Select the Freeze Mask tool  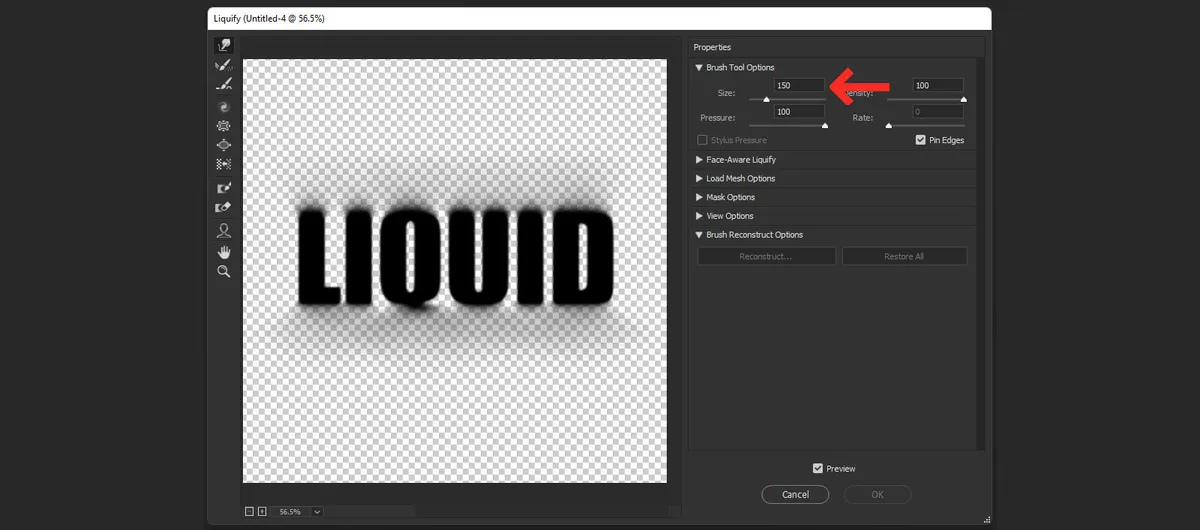click(x=224, y=188)
